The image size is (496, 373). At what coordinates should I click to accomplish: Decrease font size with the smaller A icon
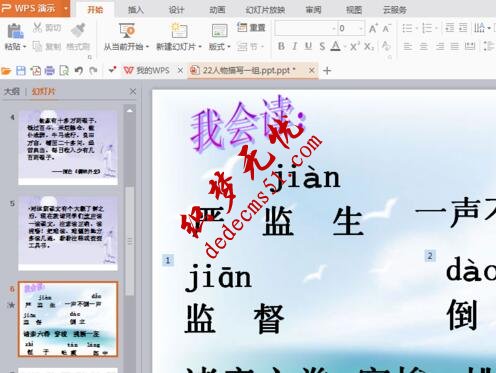click(x=386, y=28)
